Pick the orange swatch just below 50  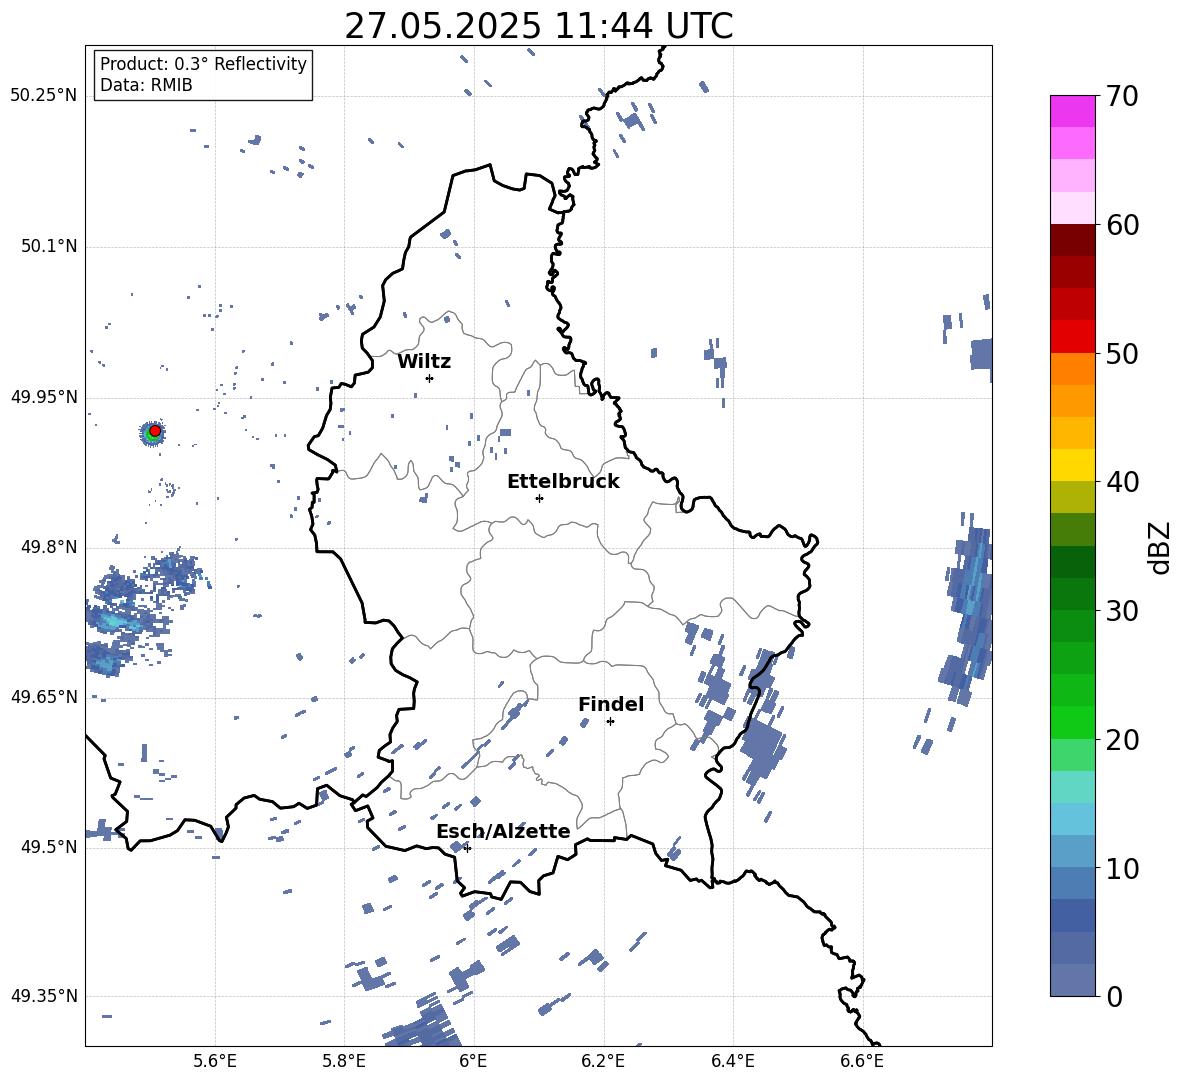(1072, 369)
